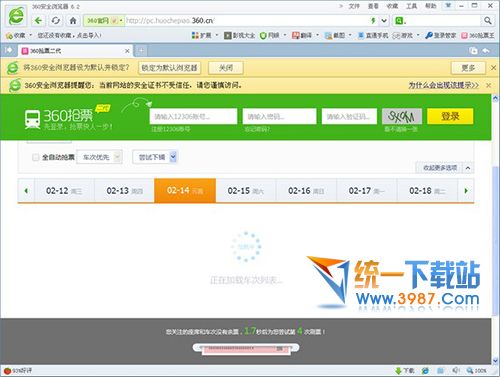
Task: Restore closed tab with undo arrow icon
Action: click(486, 50)
